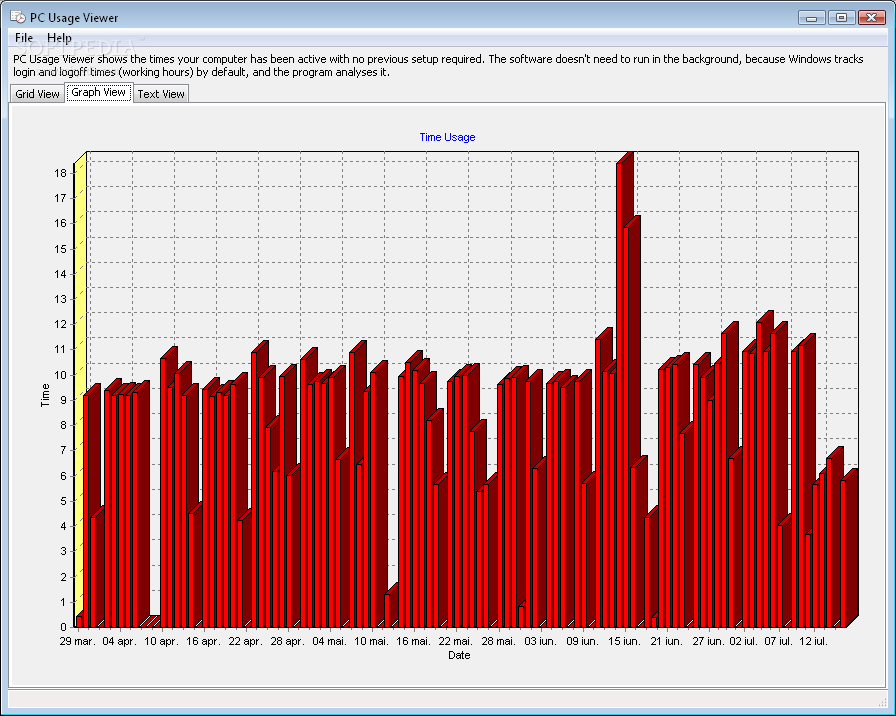Click the 0 value on Time axis
This screenshot has width=896, height=716.
63,627
